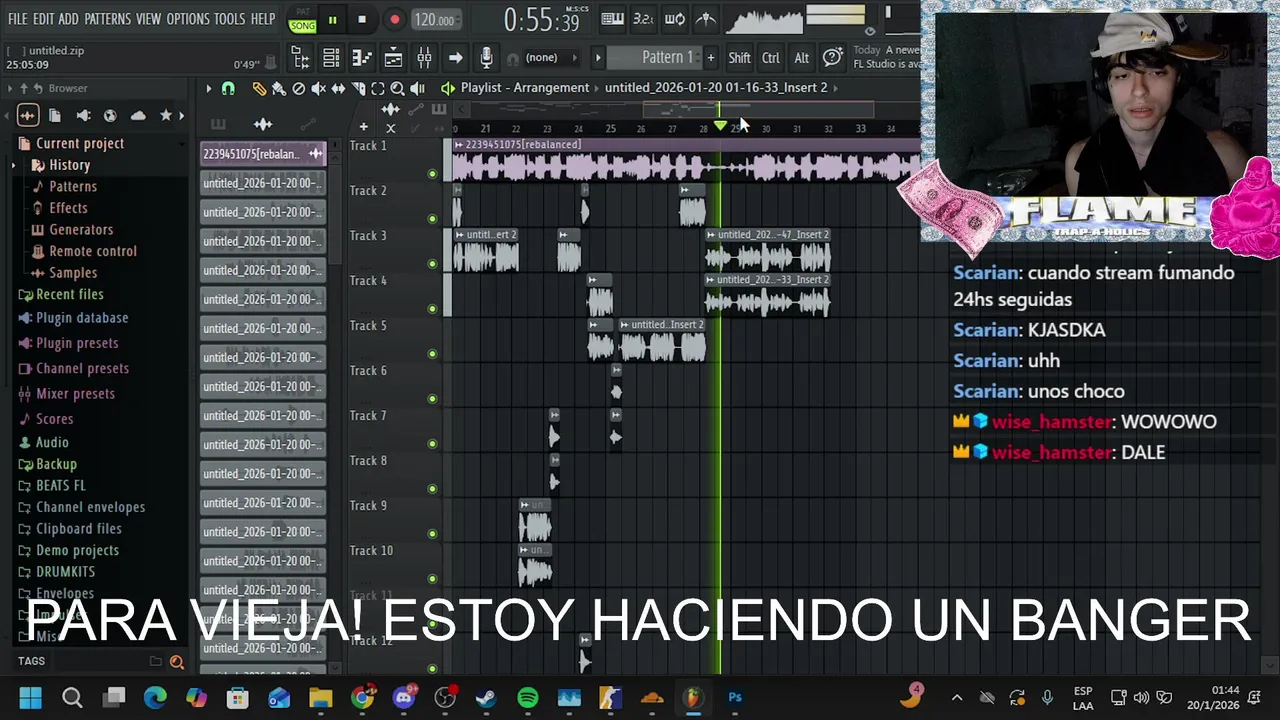Click the browser cloud library tab icon
The height and width of the screenshot is (720, 1280).
coord(138,116)
